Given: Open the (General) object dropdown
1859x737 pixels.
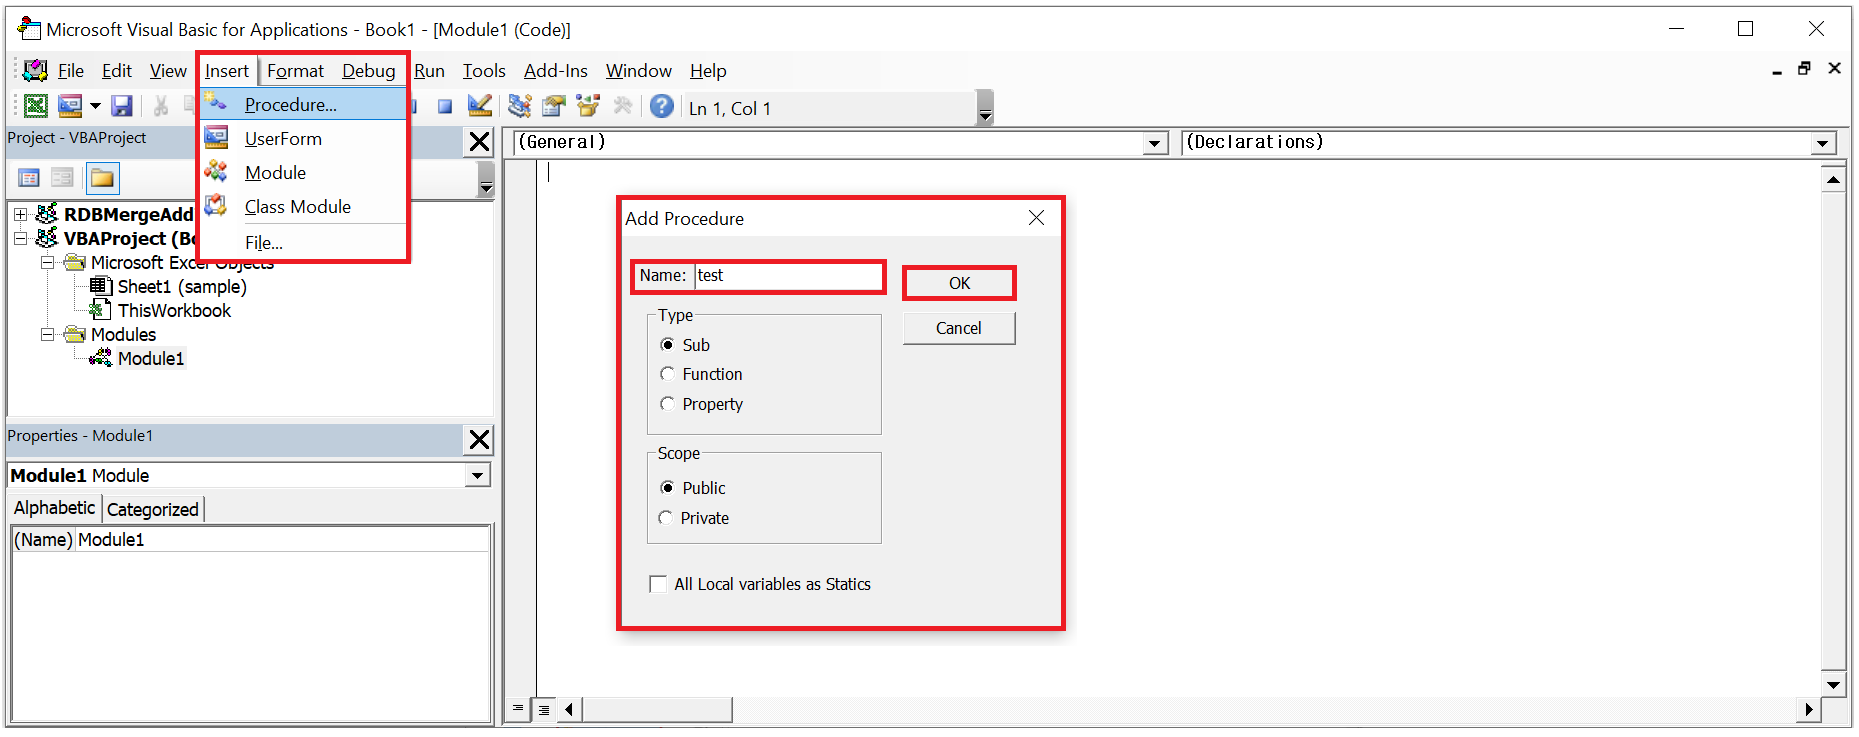Looking at the screenshot, I should click(1155, 143).
